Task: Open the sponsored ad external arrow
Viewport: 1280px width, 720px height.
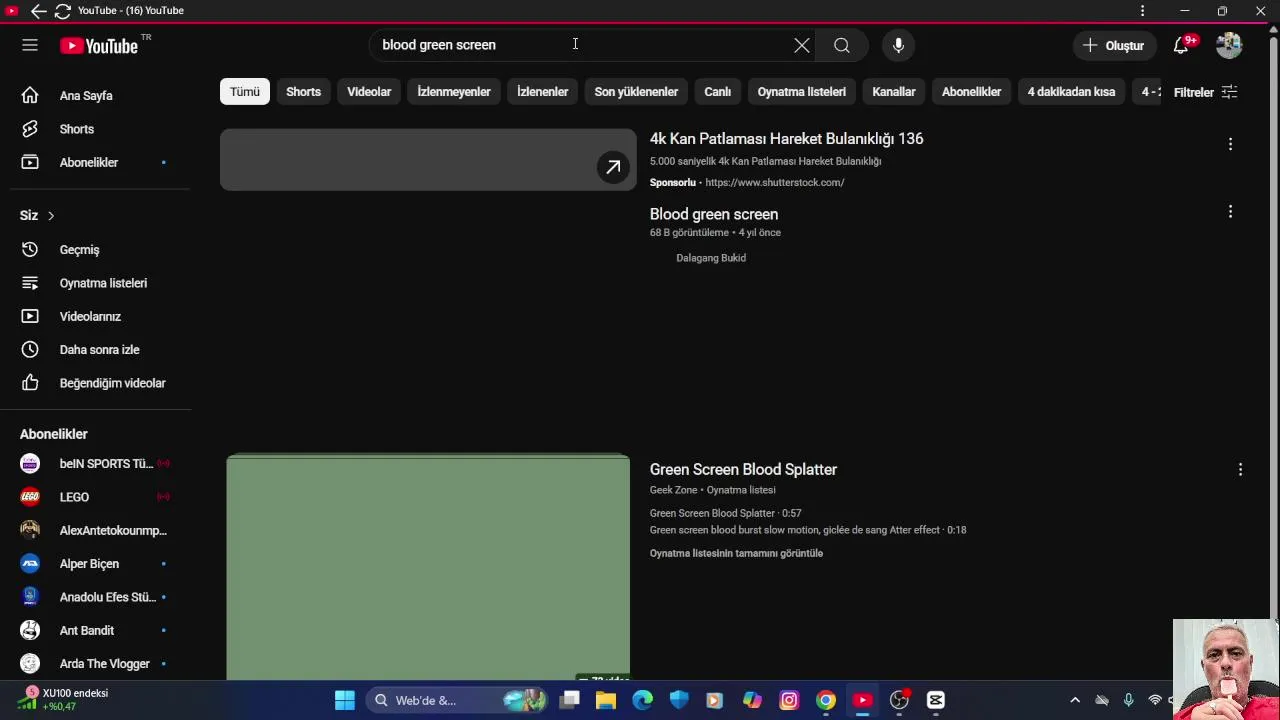Action: pos(613,167)
